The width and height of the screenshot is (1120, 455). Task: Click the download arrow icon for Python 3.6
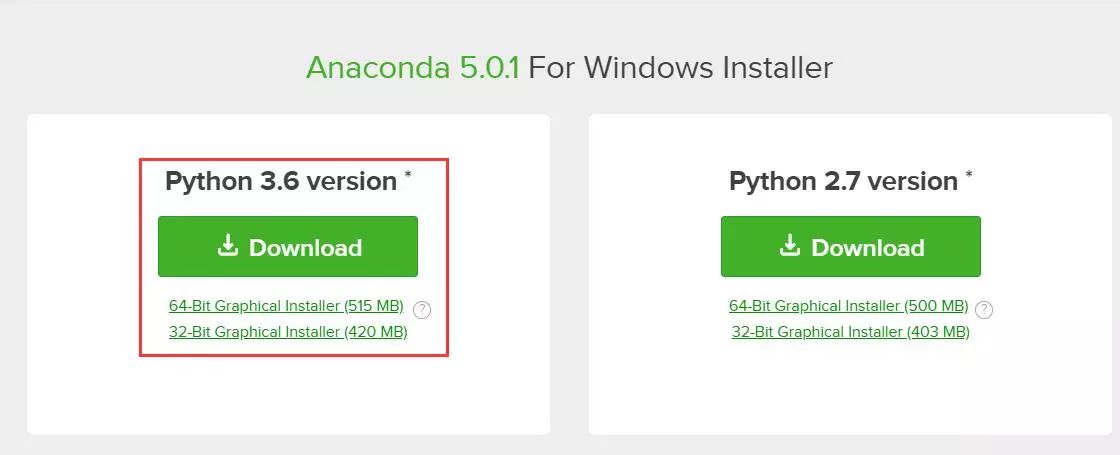tap(227, 246)
